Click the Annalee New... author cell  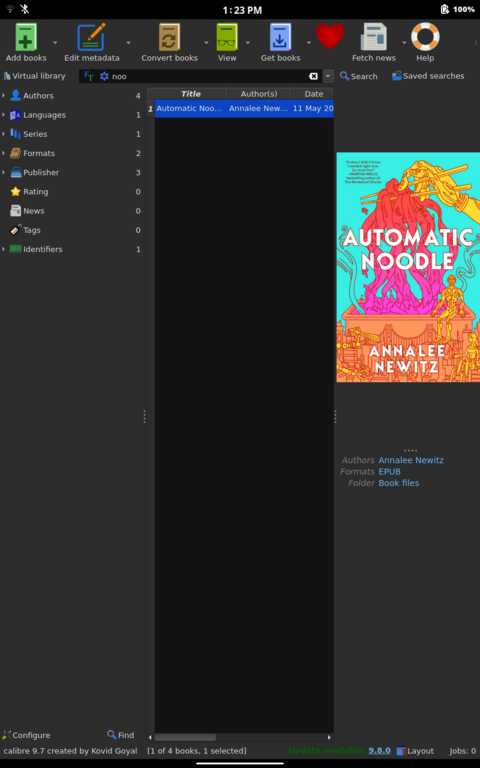(x=259, y=108)
